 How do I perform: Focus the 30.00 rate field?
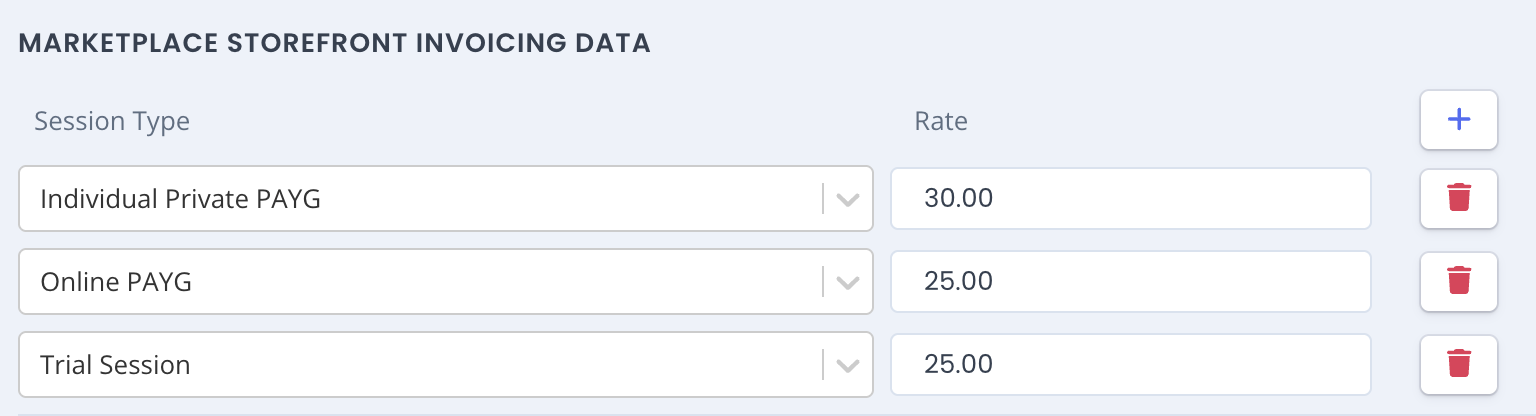pyautogui.click(x=1130, y=198)
